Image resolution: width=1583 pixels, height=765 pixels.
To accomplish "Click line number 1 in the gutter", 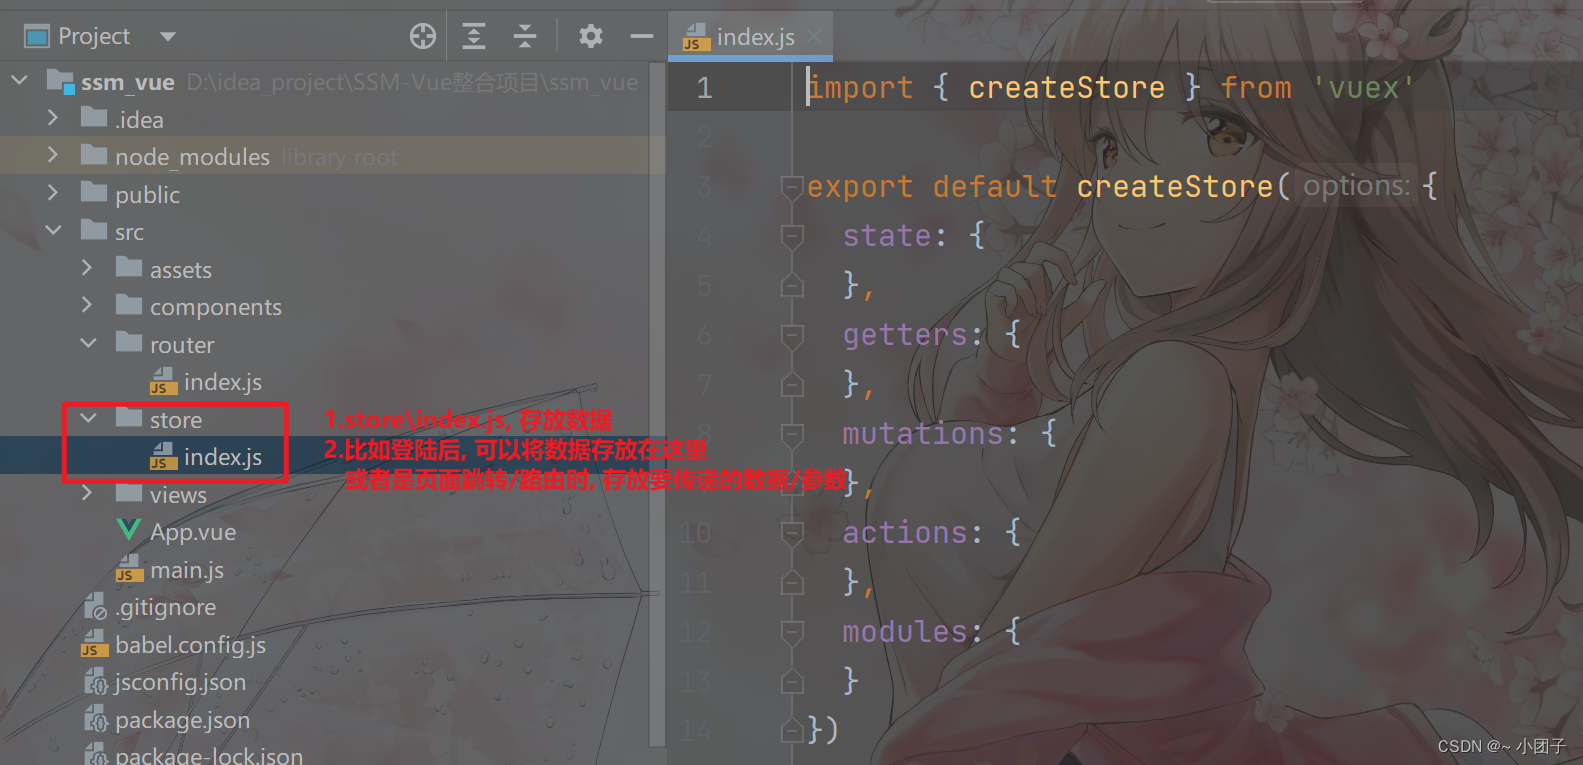I will click(705, 88).
